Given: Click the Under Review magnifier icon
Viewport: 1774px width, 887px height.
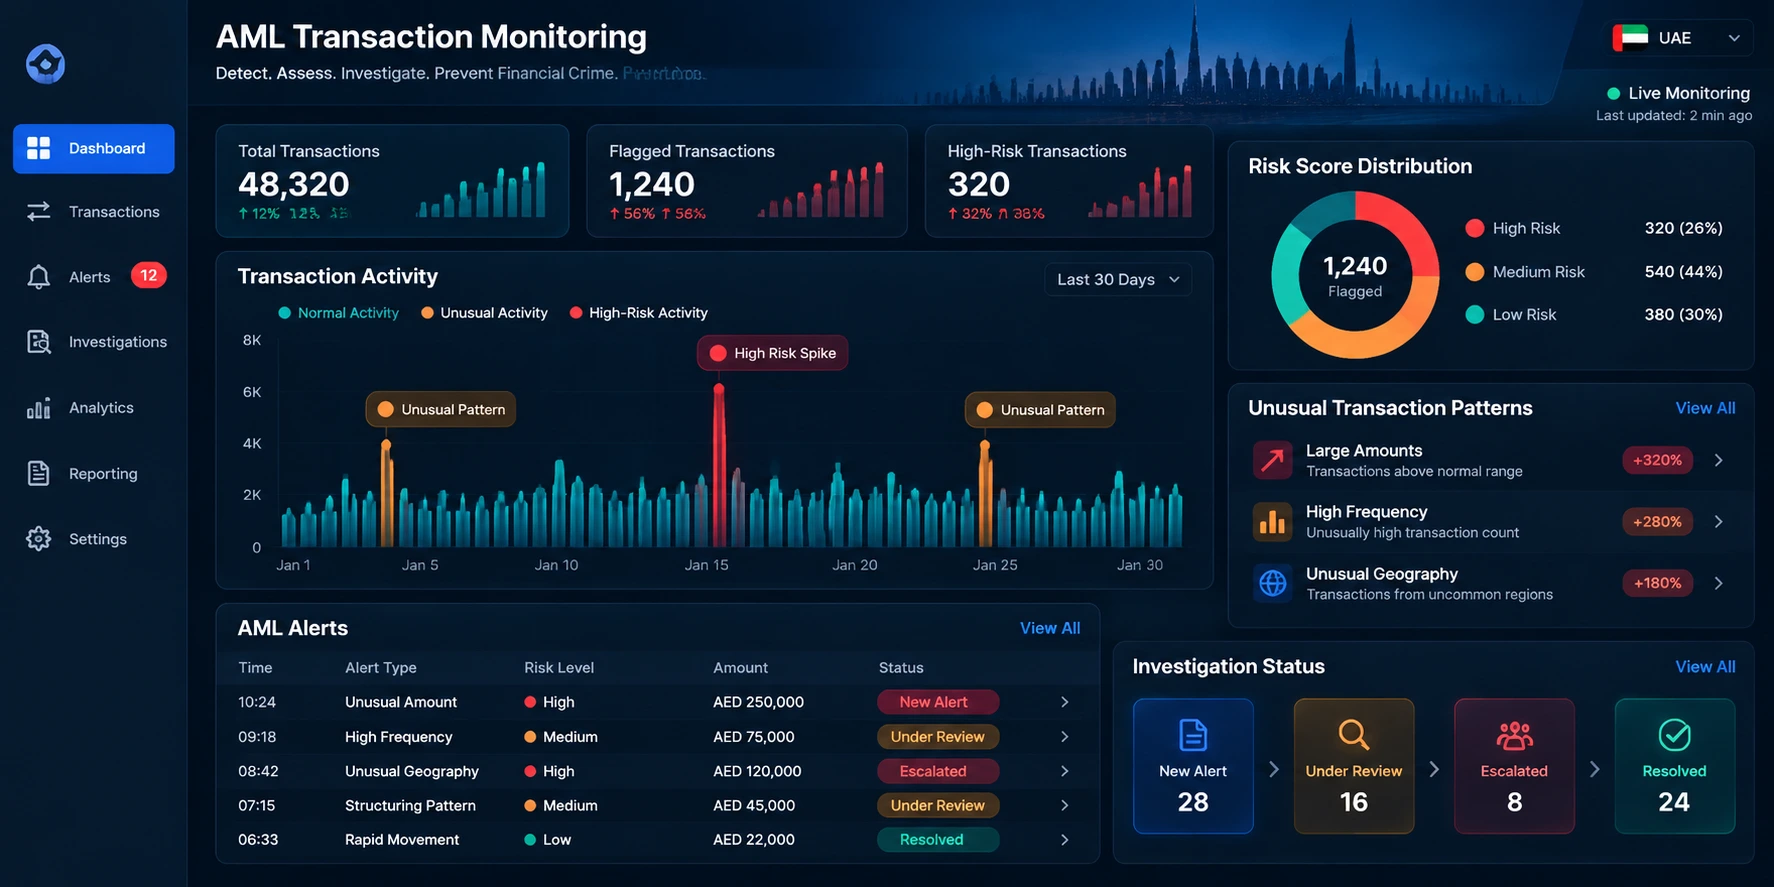Looking at the screenshot, I should tap(1353, 735).
